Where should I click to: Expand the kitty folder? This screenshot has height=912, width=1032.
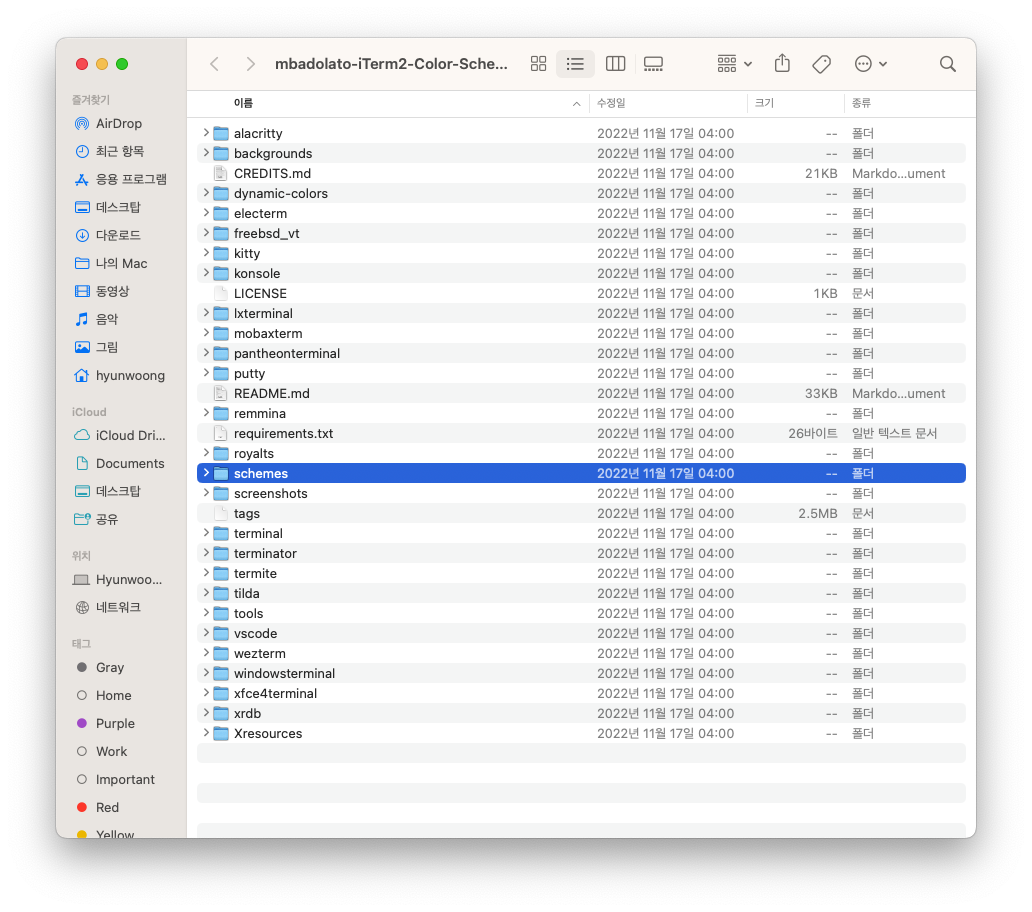pos(206,253)
